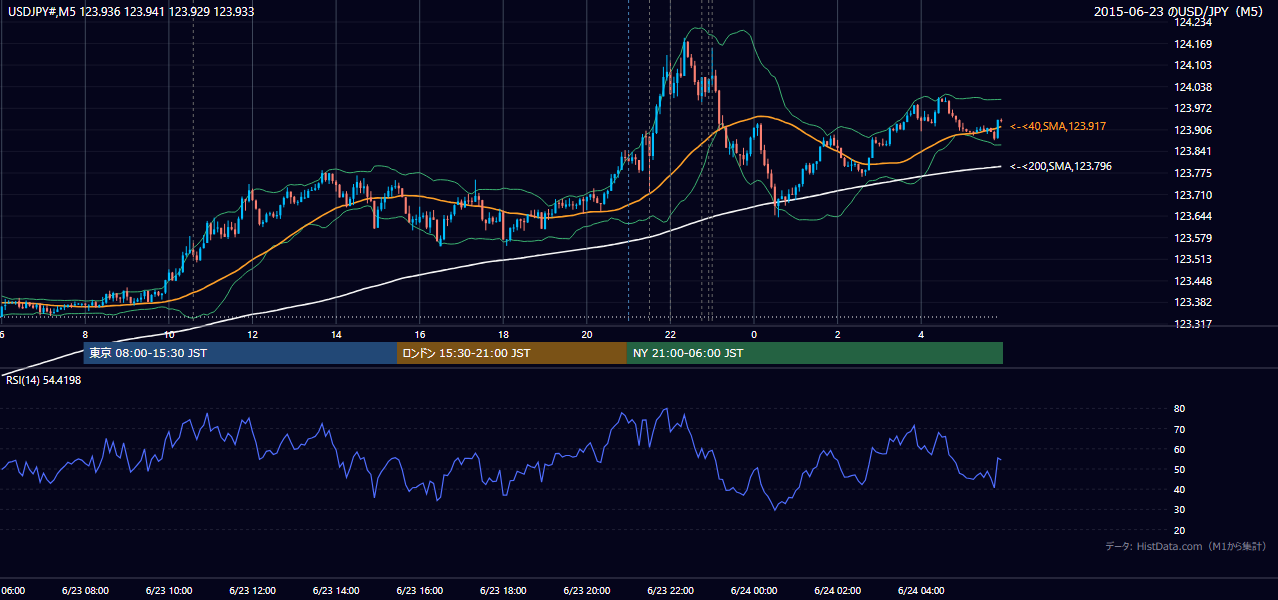Click the bottom time label 6/23 16:00

[419, 591]
